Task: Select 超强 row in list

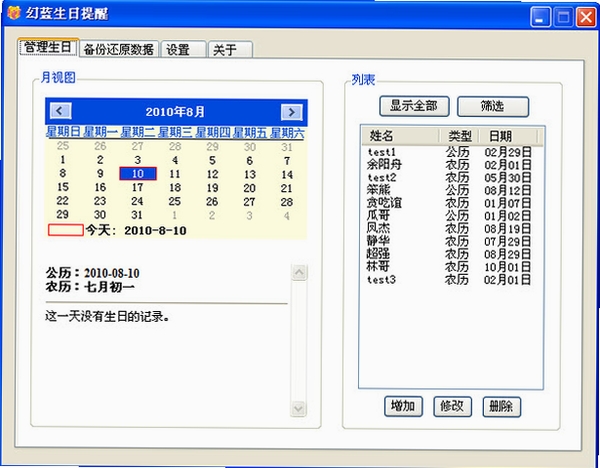Action: click(x=450, y=254)
